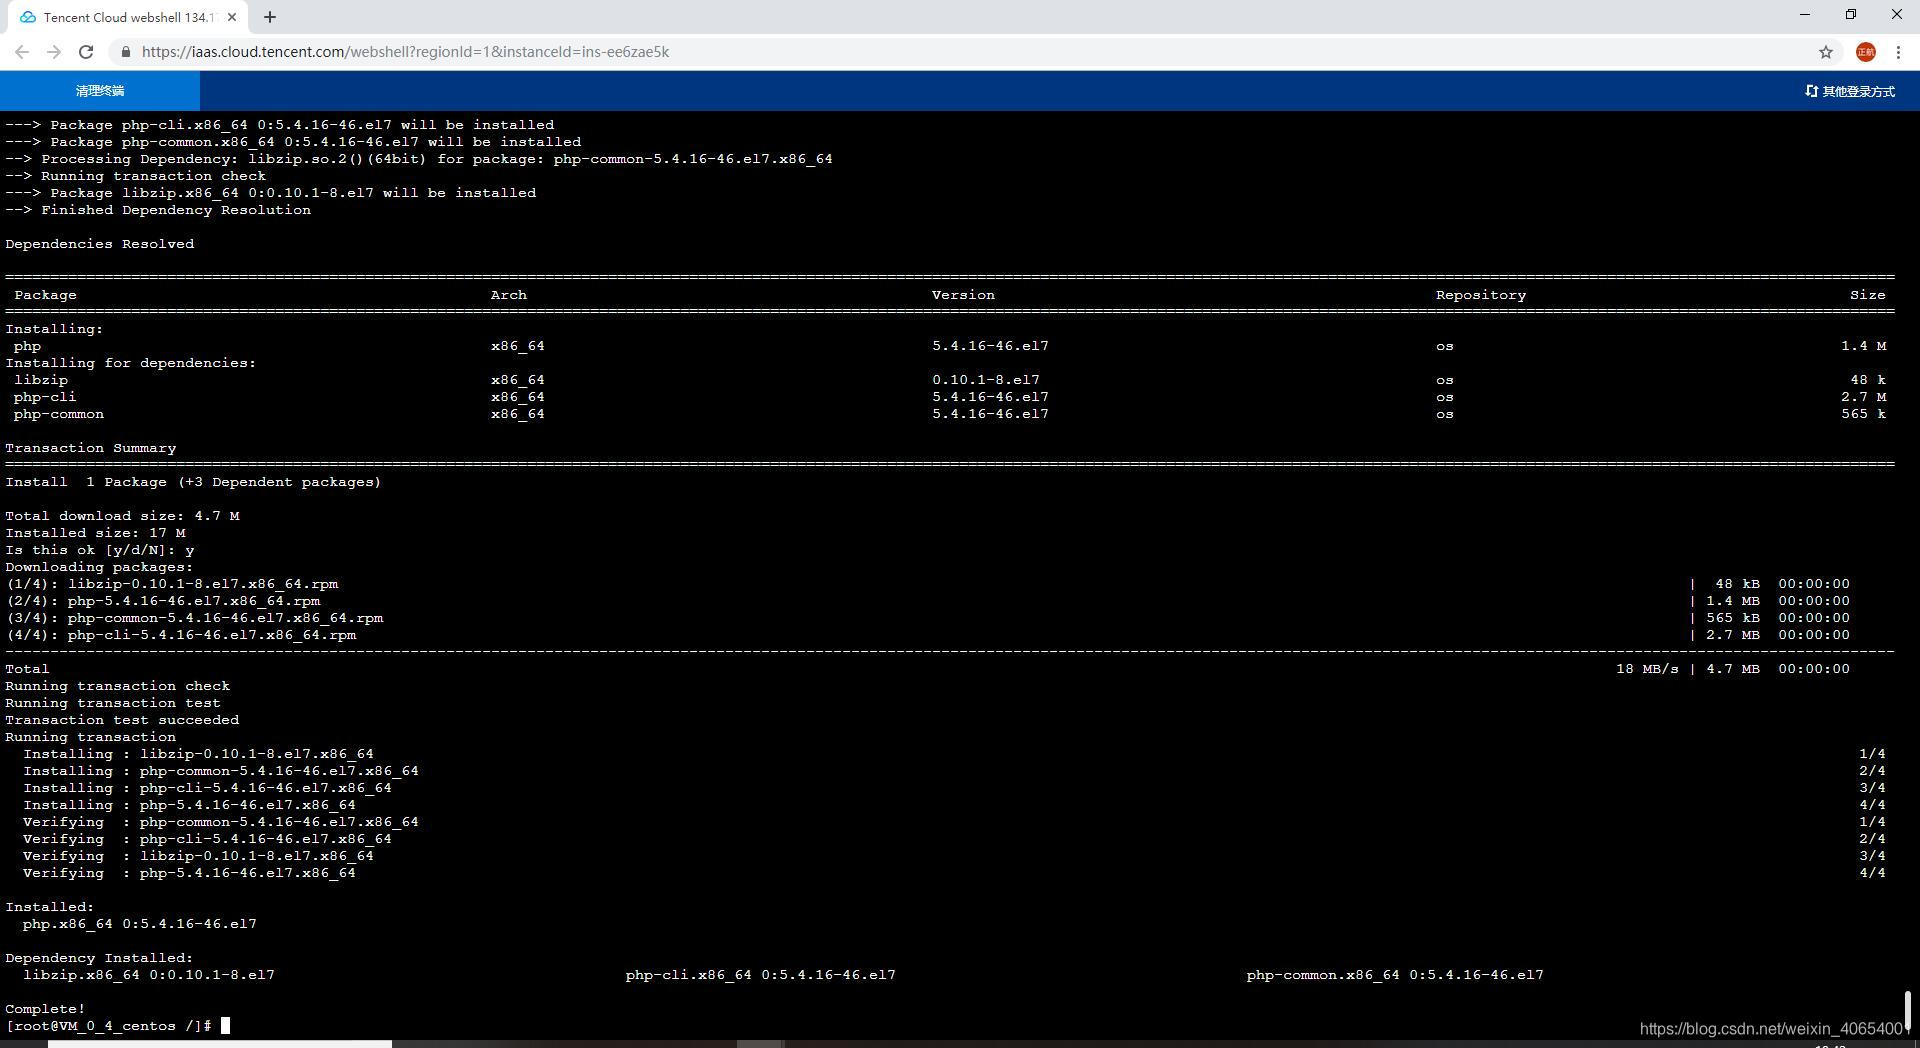Click 'php-common' in the package table
1920x1048 pixels.
pyautogui.click(x=59, y=414)
